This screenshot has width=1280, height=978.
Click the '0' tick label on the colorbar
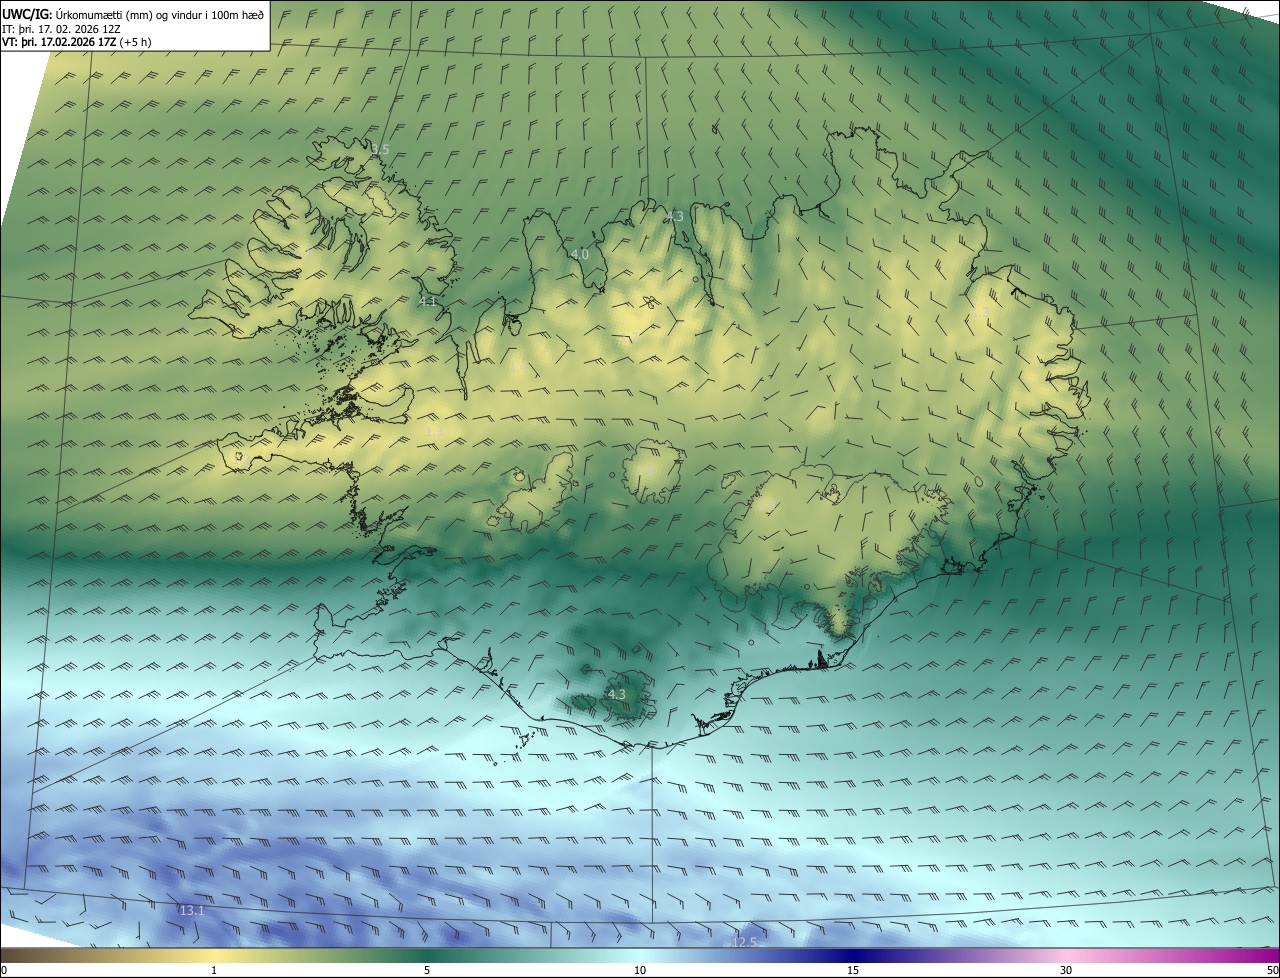(x=4, y=970)
